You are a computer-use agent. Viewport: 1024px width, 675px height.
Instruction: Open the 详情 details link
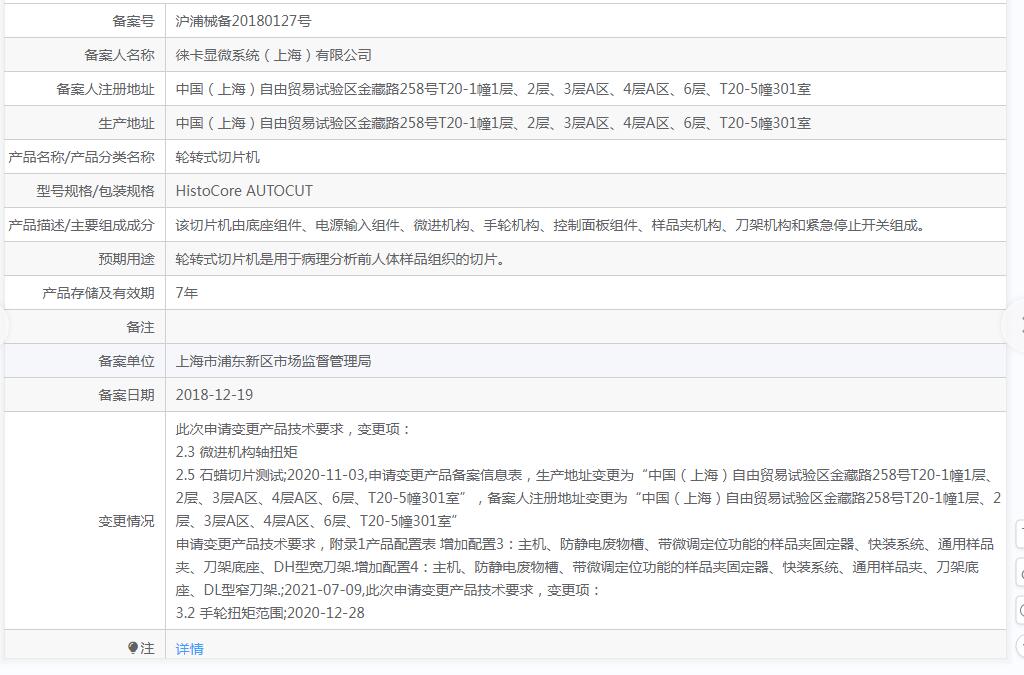189,648
